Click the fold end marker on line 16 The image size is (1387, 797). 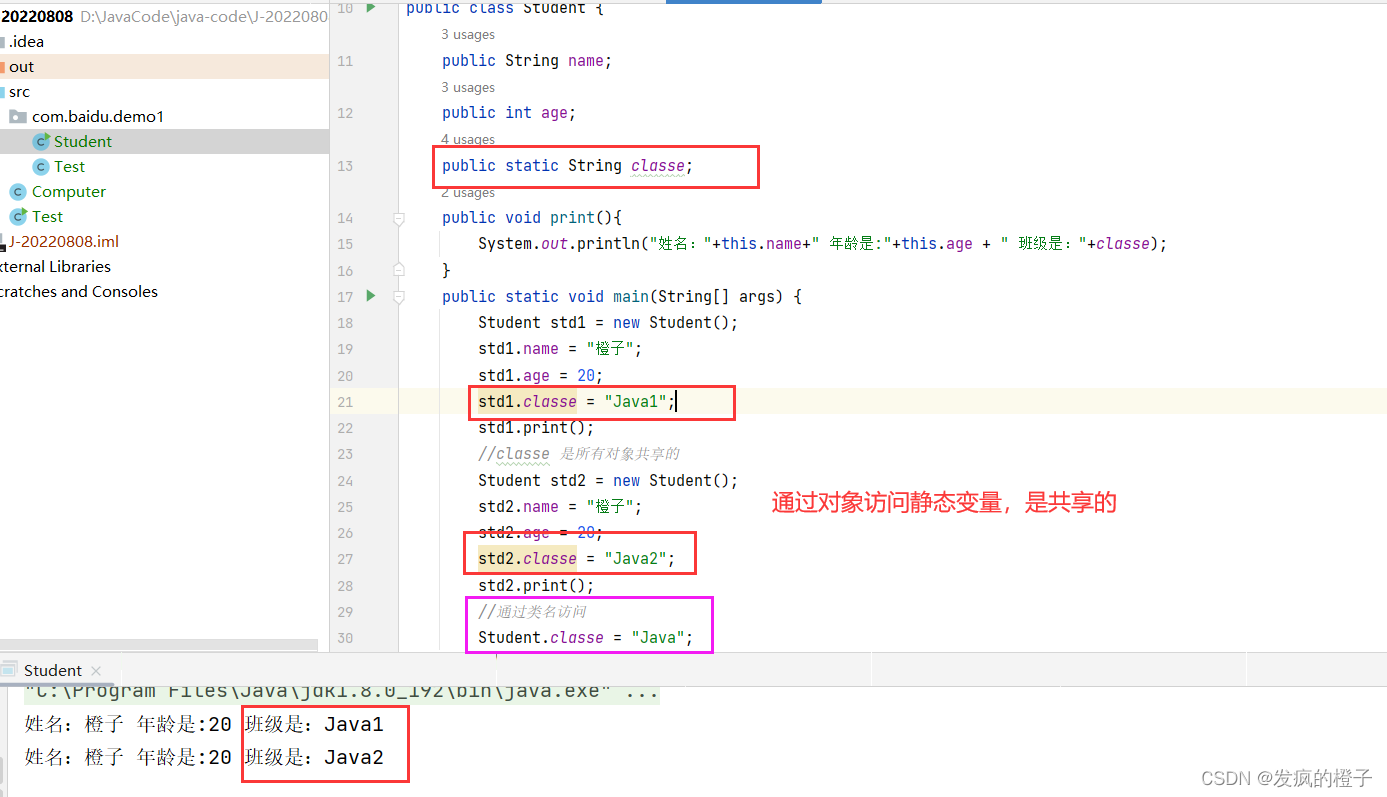click(x=399, y=270)
